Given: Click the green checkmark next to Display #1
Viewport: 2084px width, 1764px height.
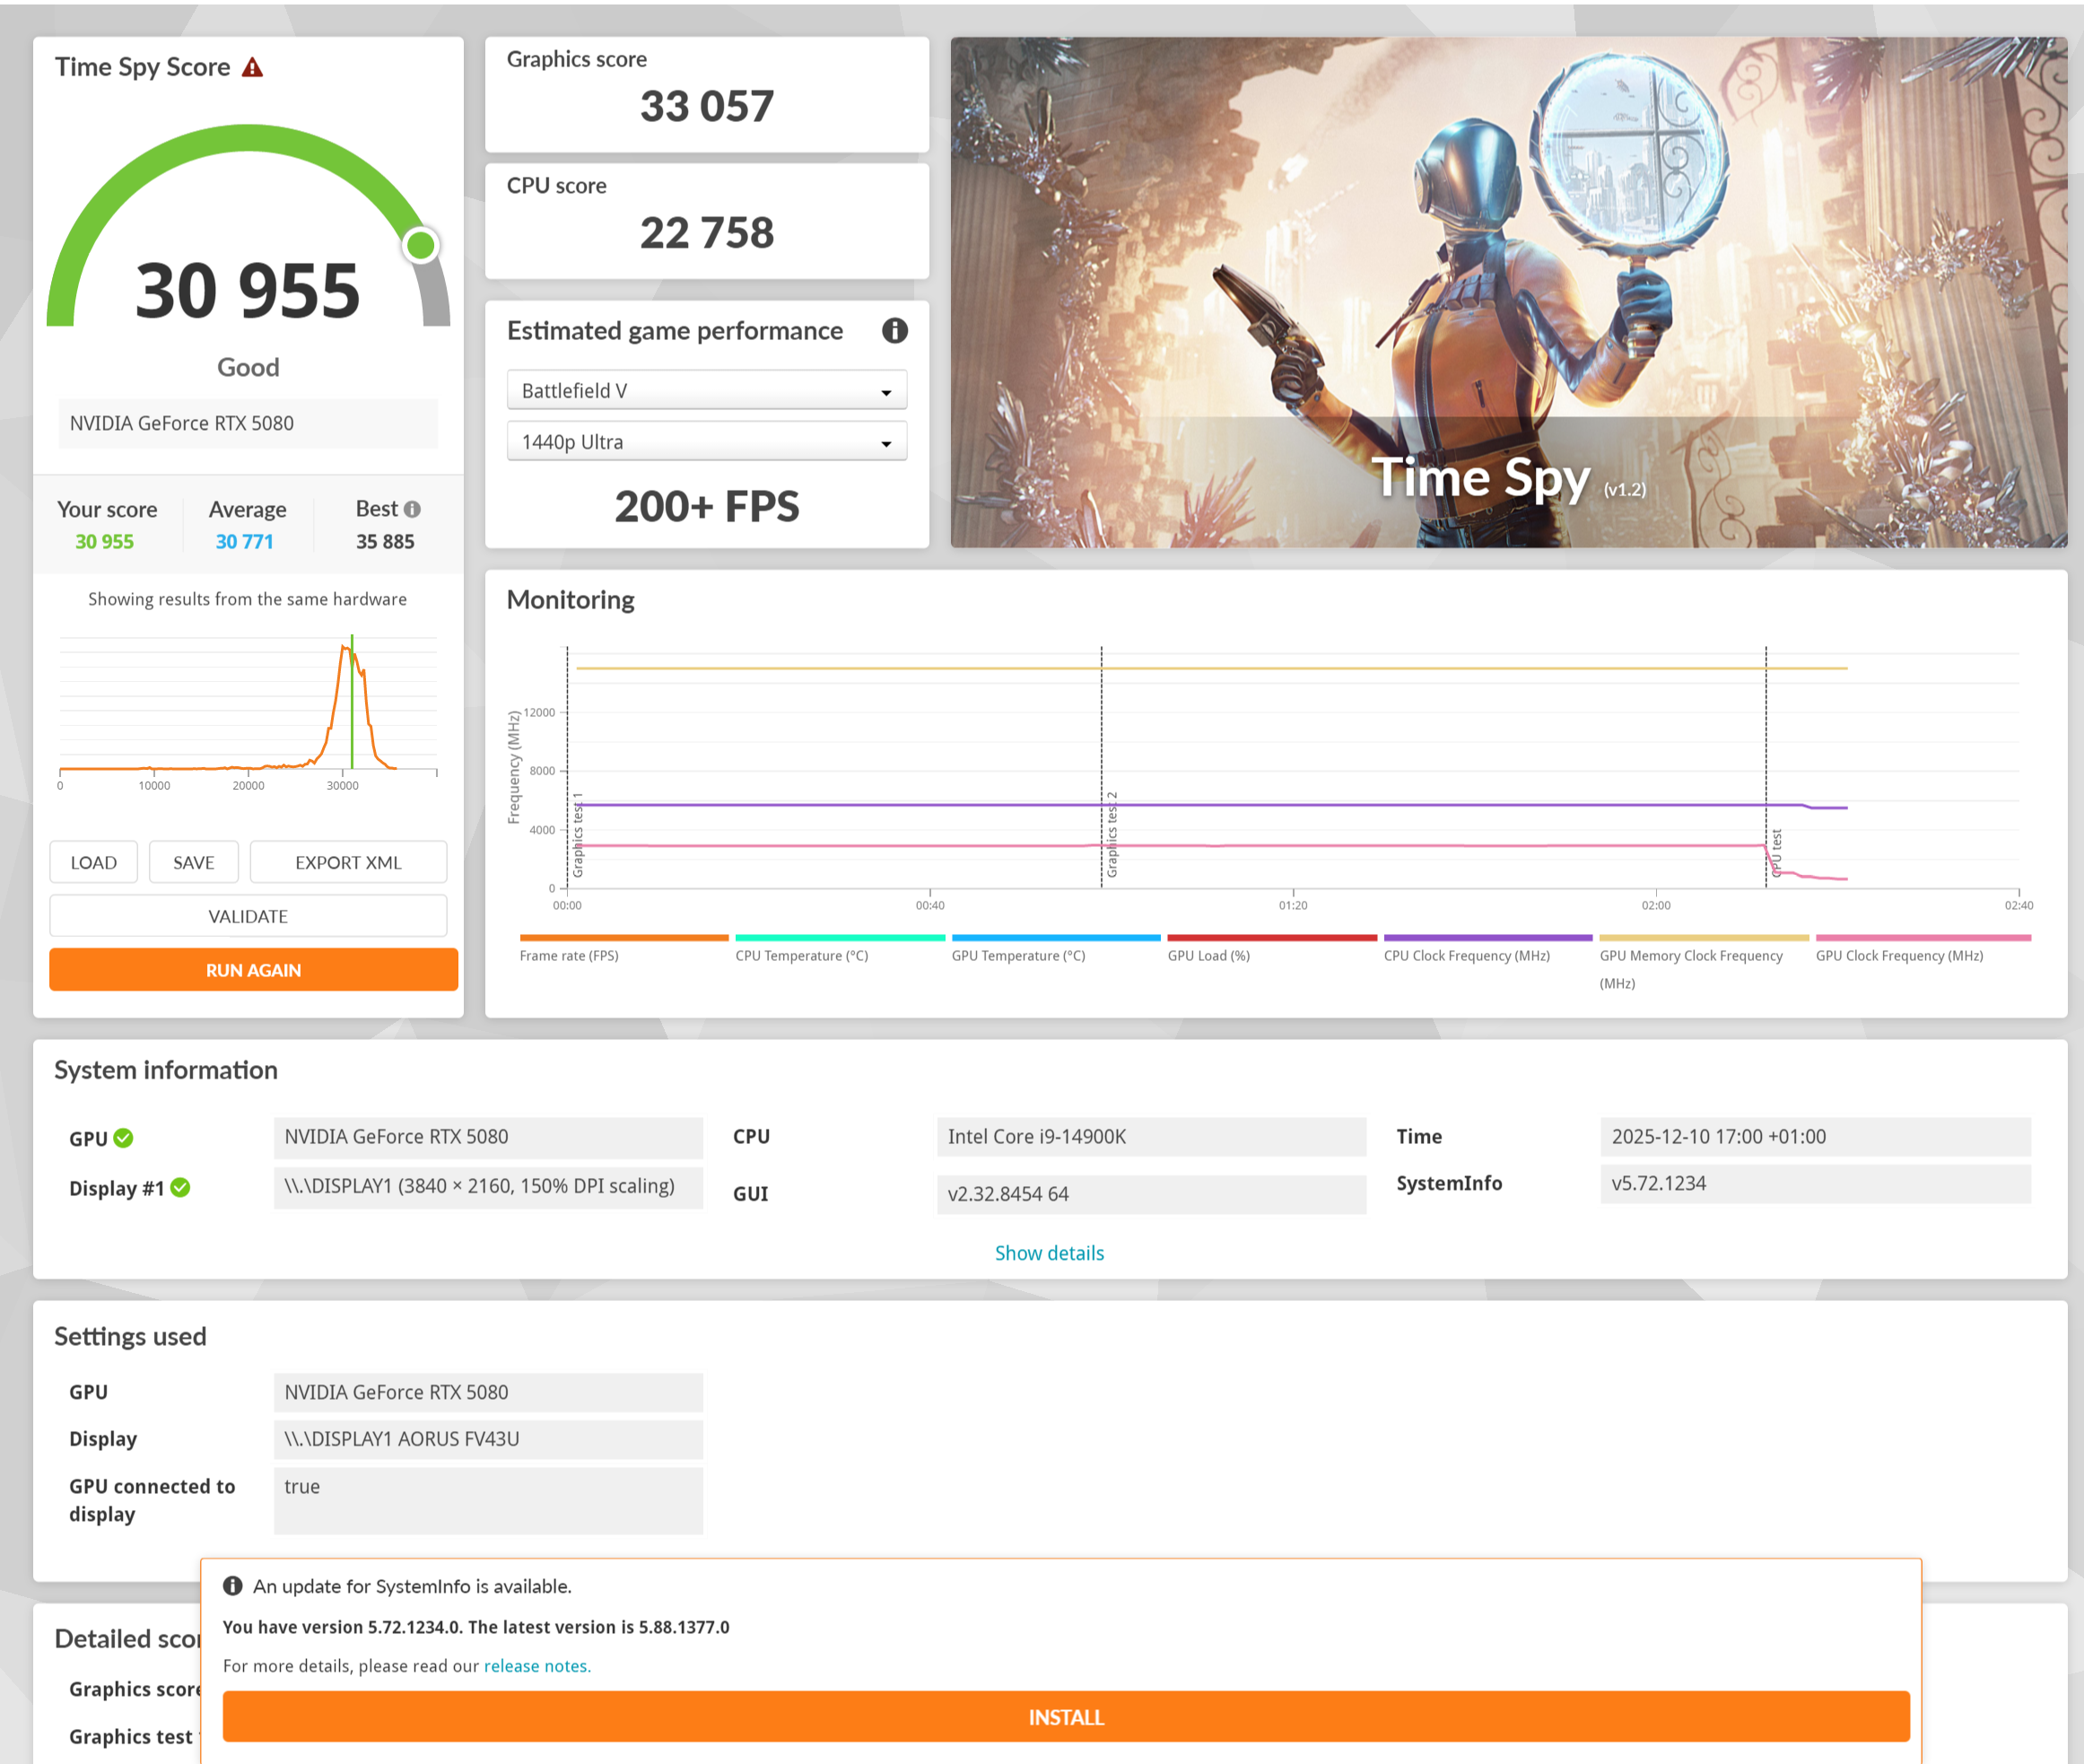Looking at the screenshot, I should coord(180,1187).
